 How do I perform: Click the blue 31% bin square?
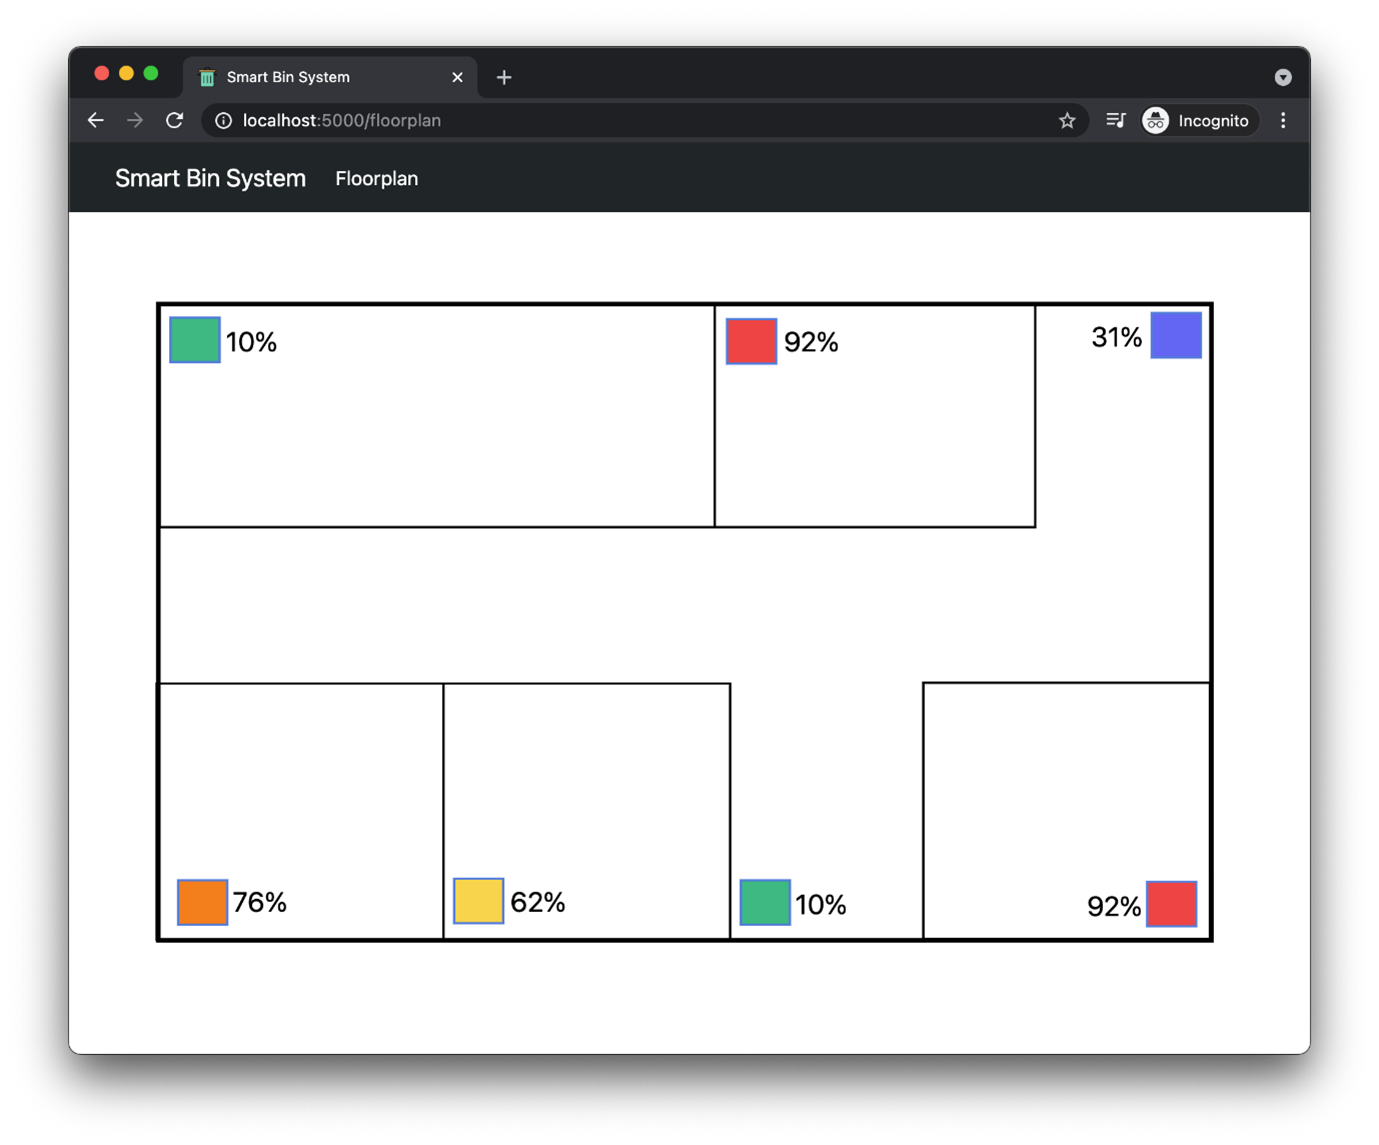(x=1176, y=335)
